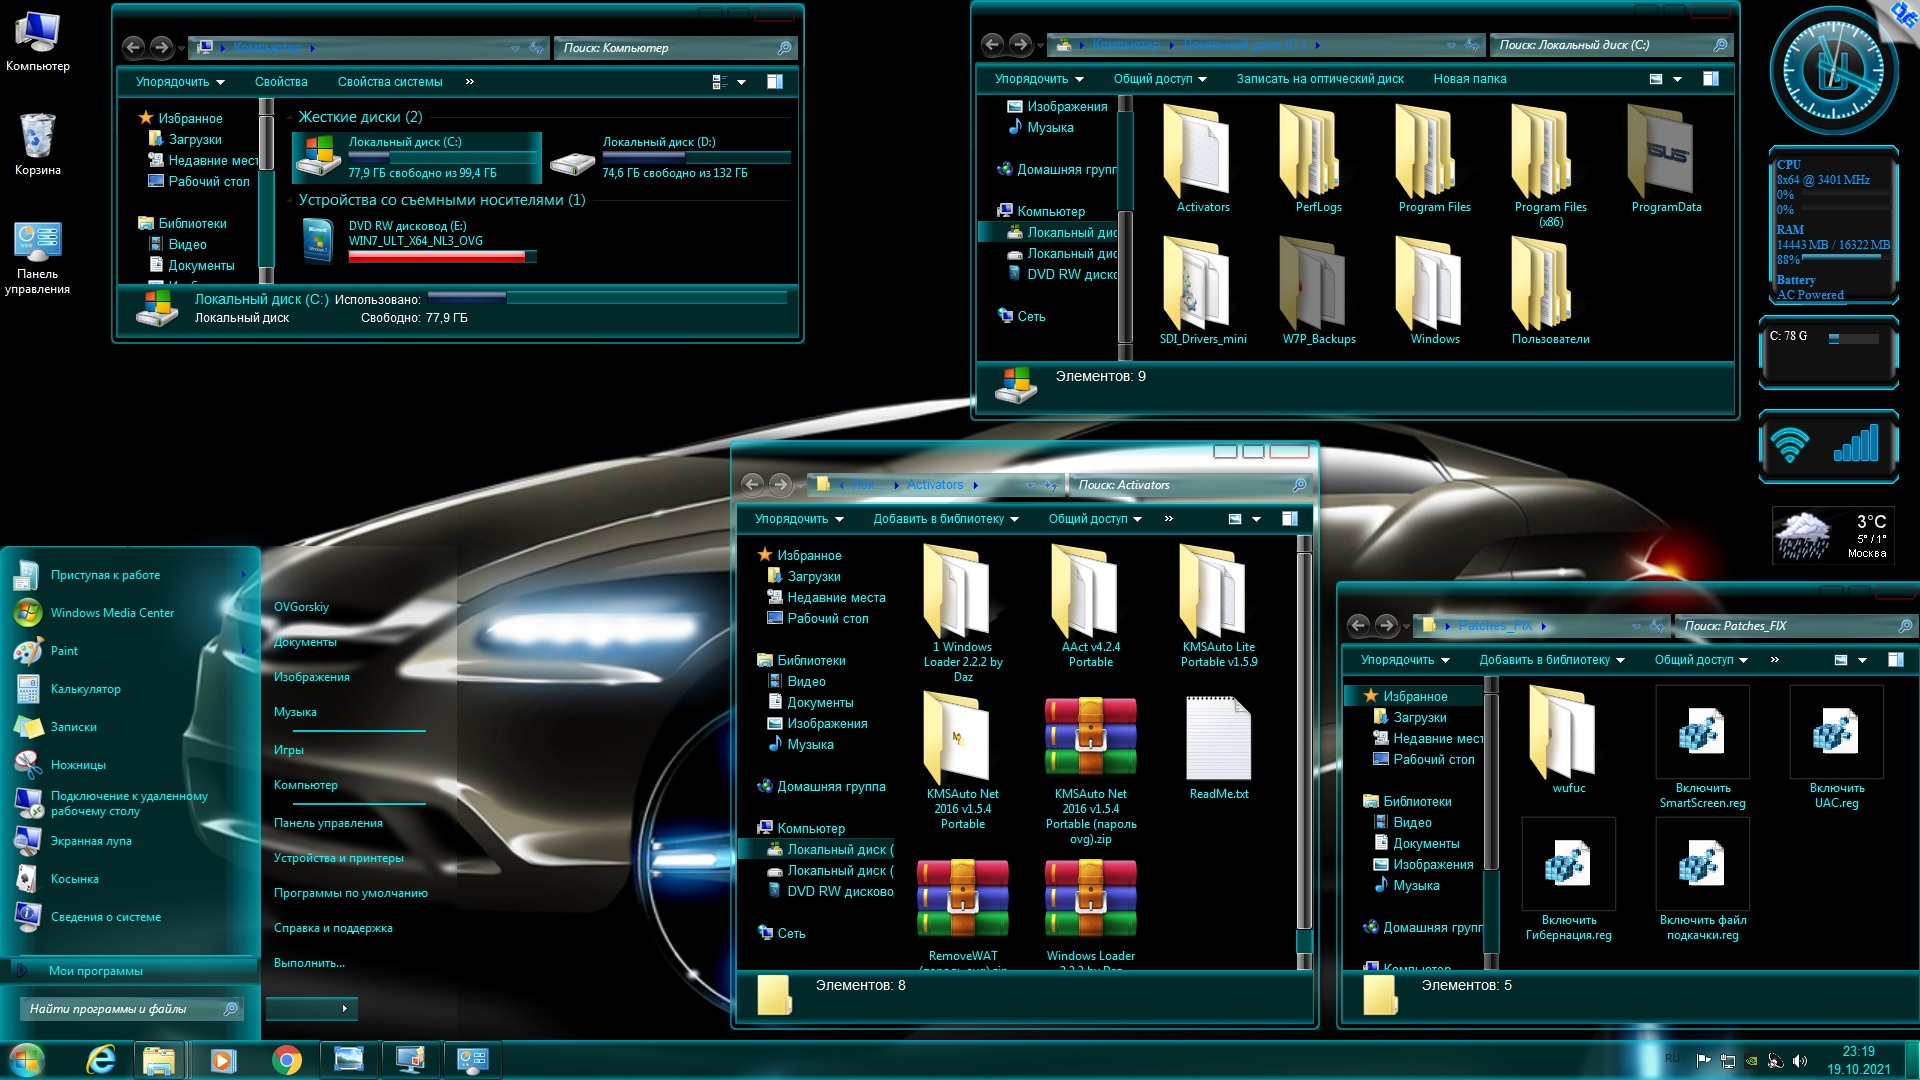This screenshot has height=1080, width=1920.
Task: Launch Google Chrome from taskbar
Action: pos(287,1059)
